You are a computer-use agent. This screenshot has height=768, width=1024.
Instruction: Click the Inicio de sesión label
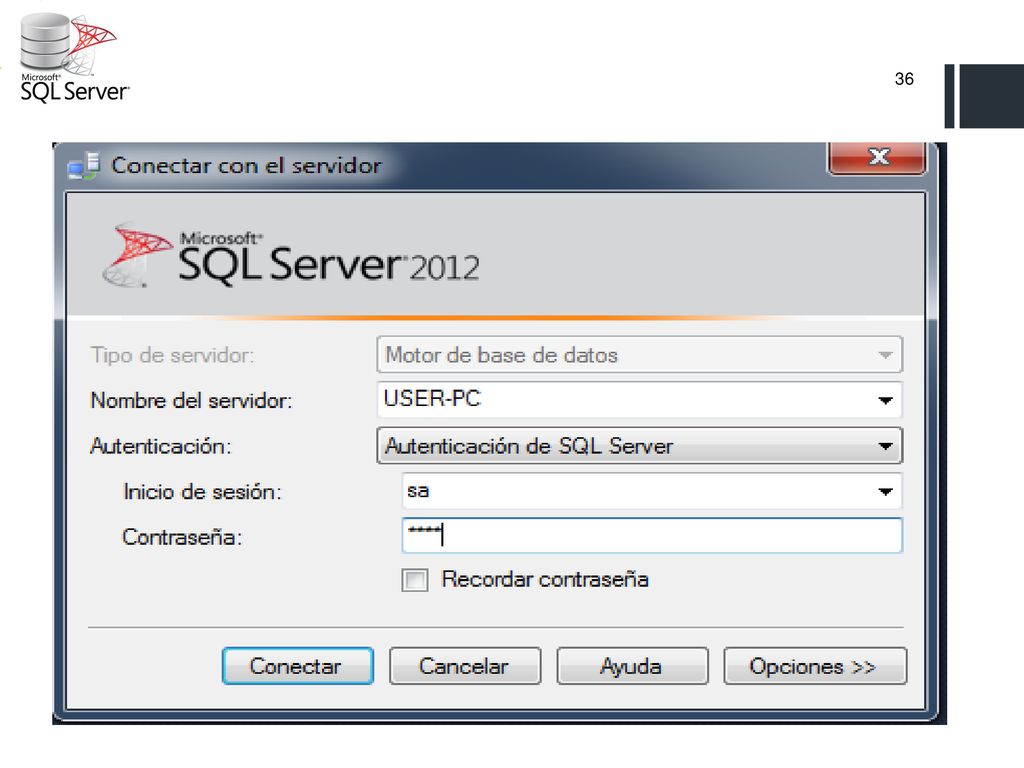coord(202,492)
